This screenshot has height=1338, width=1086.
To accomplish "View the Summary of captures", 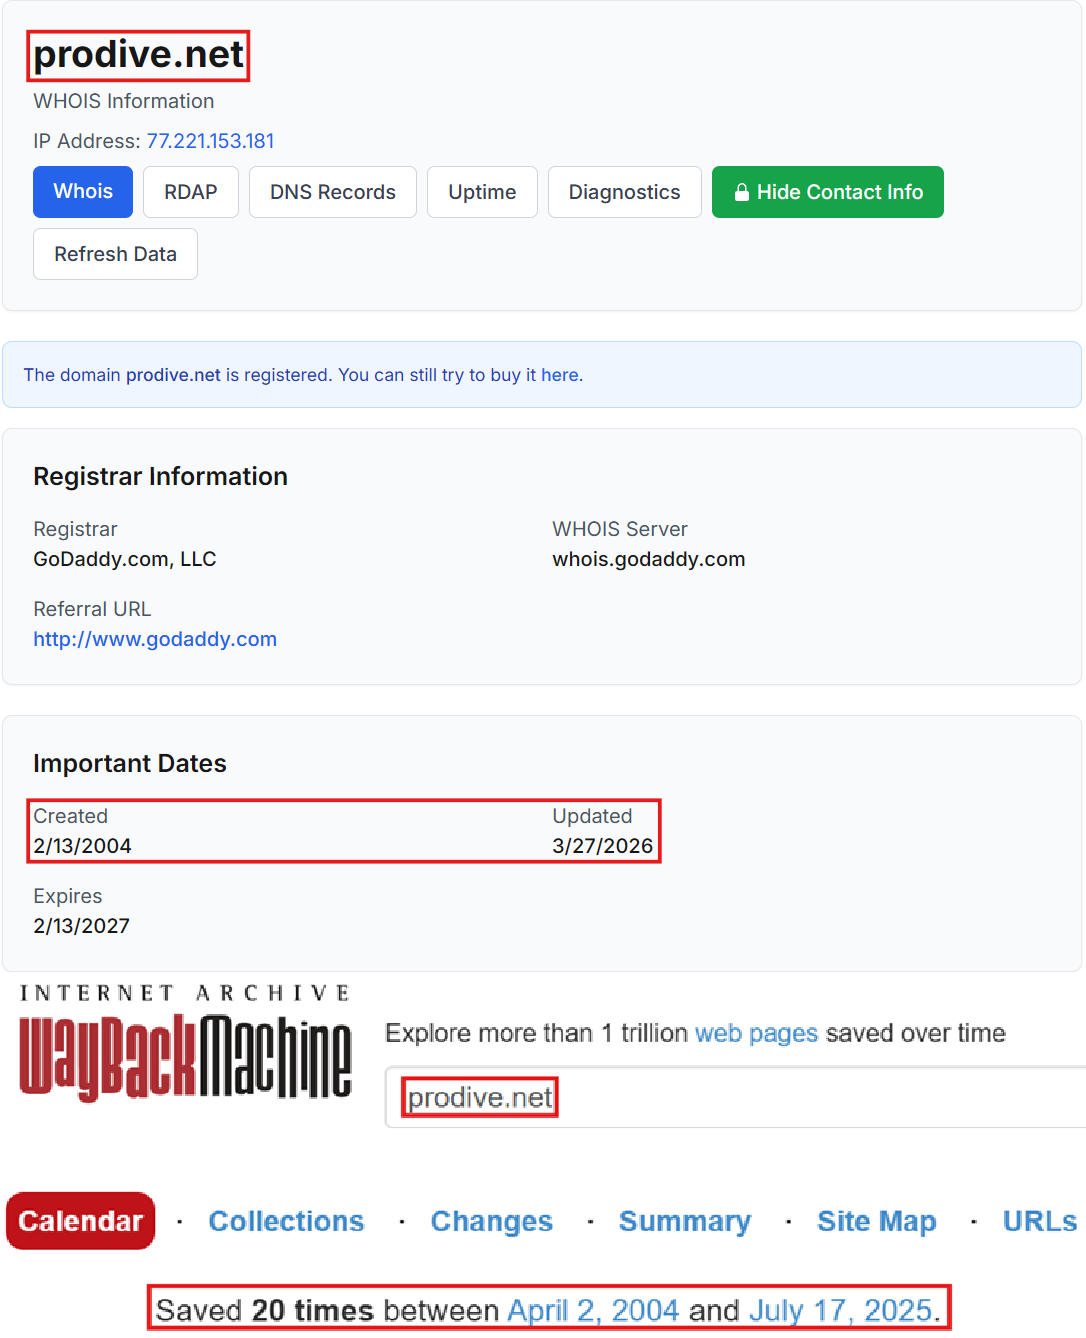I will 684,1221.
